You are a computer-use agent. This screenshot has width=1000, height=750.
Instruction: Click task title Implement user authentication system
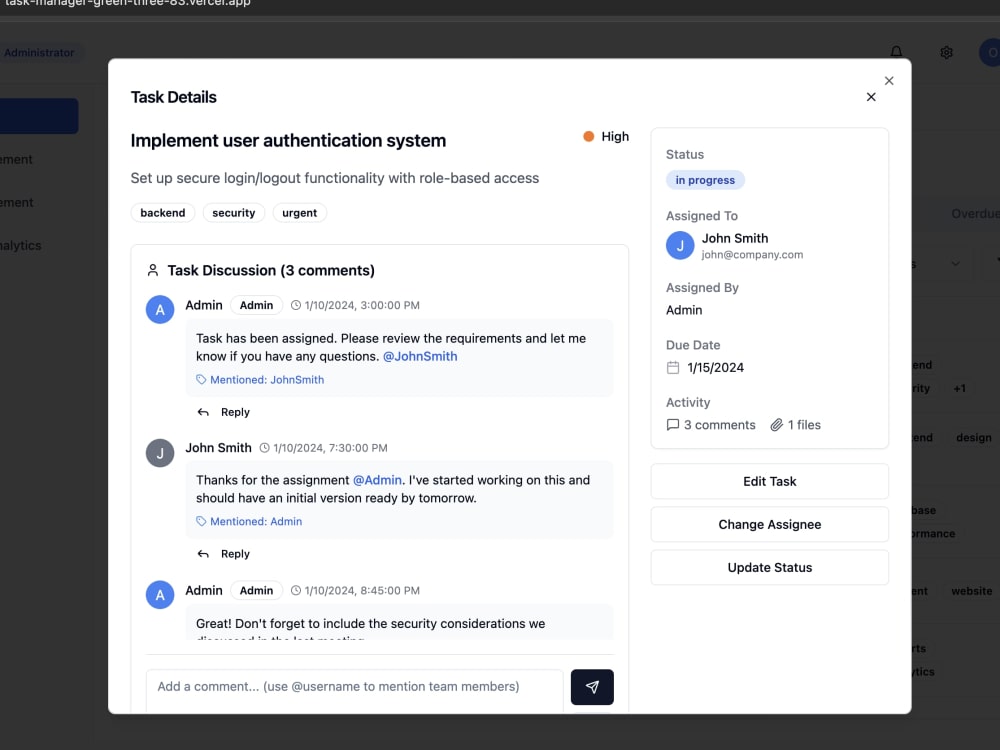point(288,140)
